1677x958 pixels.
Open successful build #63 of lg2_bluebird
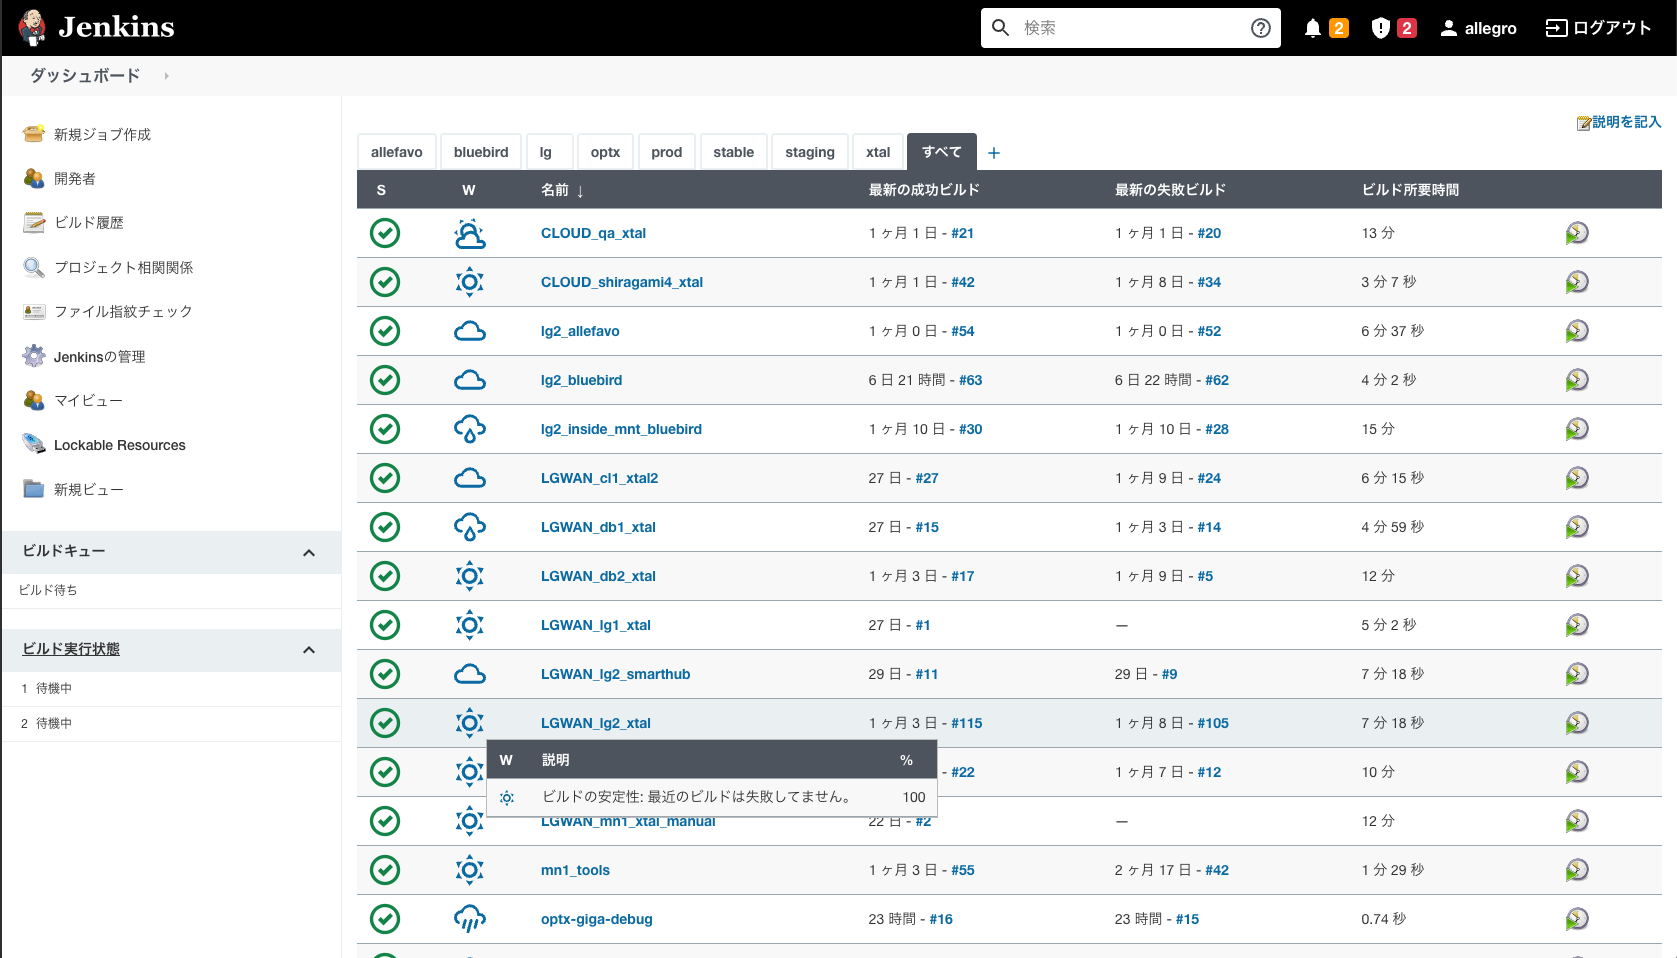click(x=971, y=380)
